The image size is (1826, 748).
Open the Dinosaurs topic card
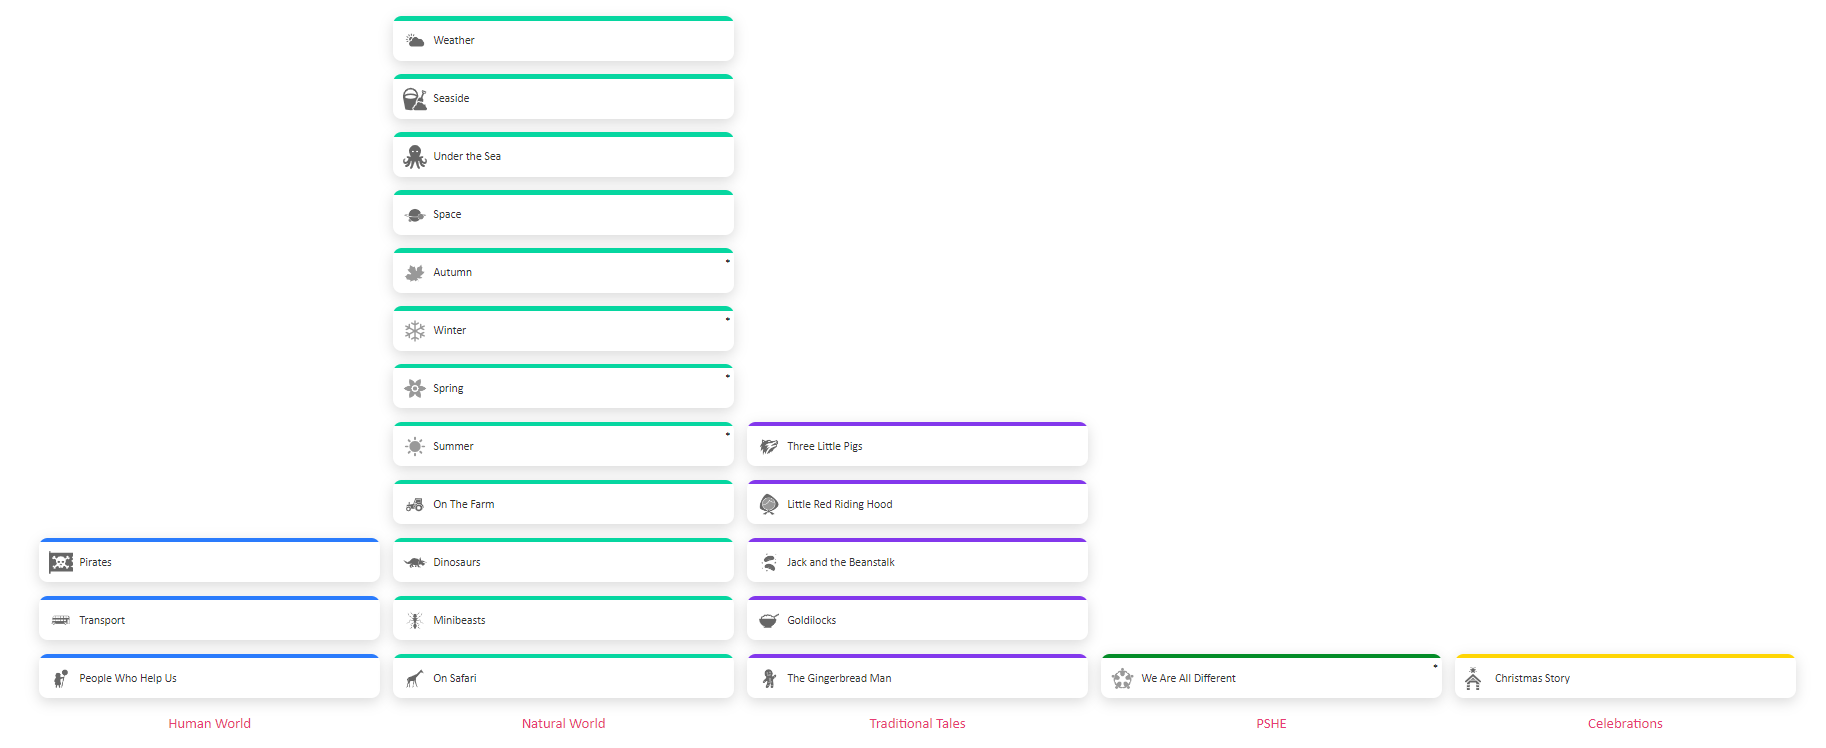pyautogui.click(x=563, y=563)
